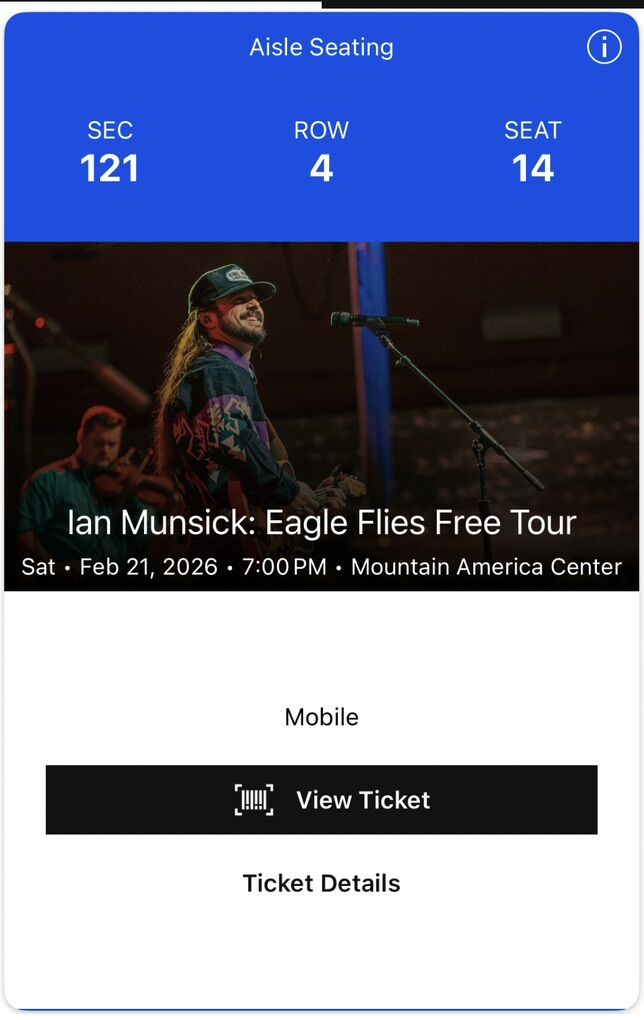This screenshot has width=644, height=1020.
Task: Open the ticket info icon
Action: point(603,47)
